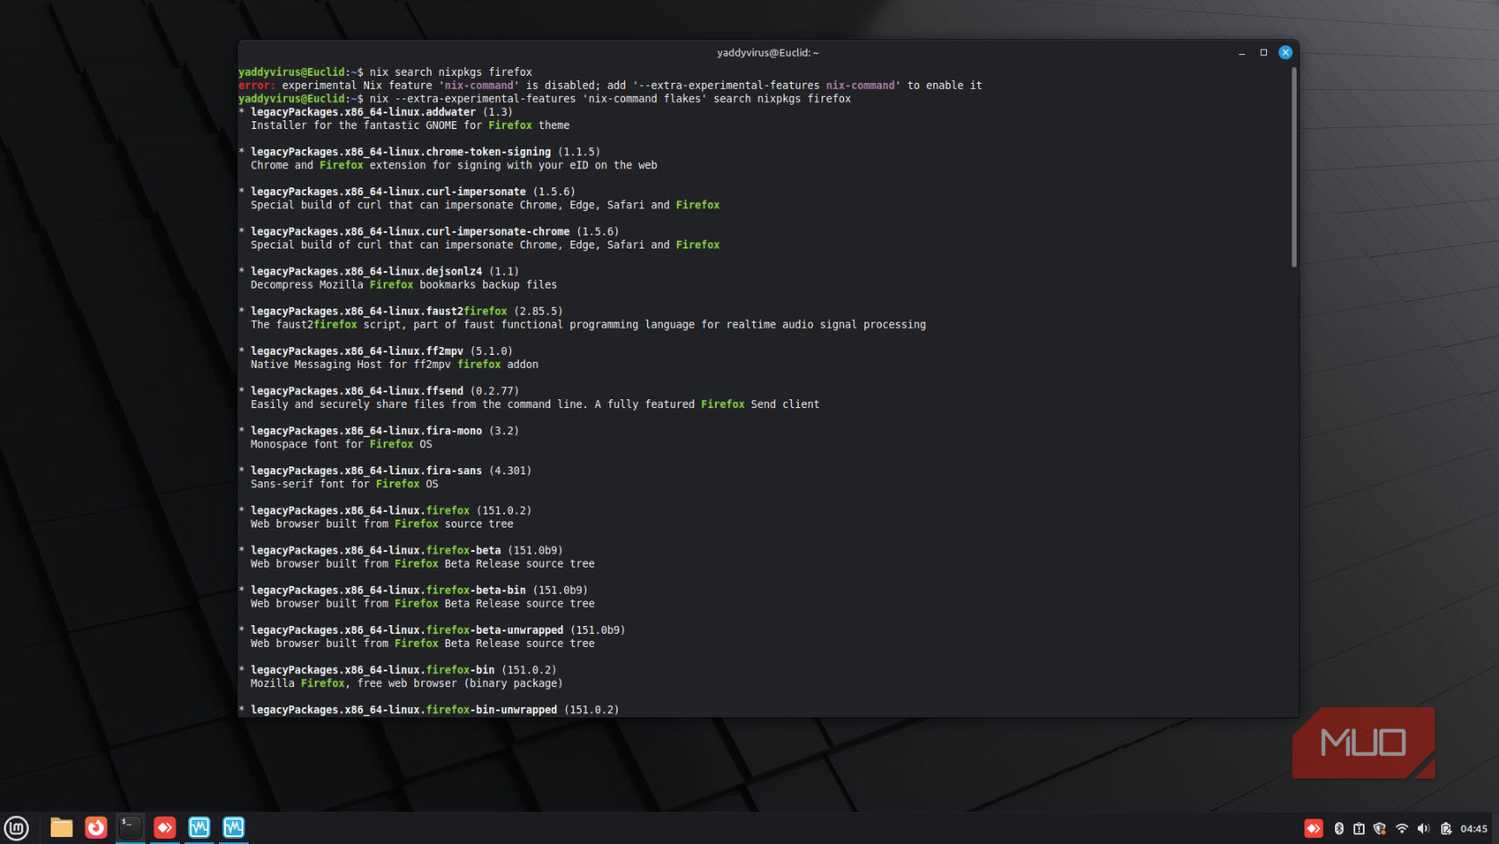Open the Linux Mint start menu

pyautogui.click(x=16, y=827)
